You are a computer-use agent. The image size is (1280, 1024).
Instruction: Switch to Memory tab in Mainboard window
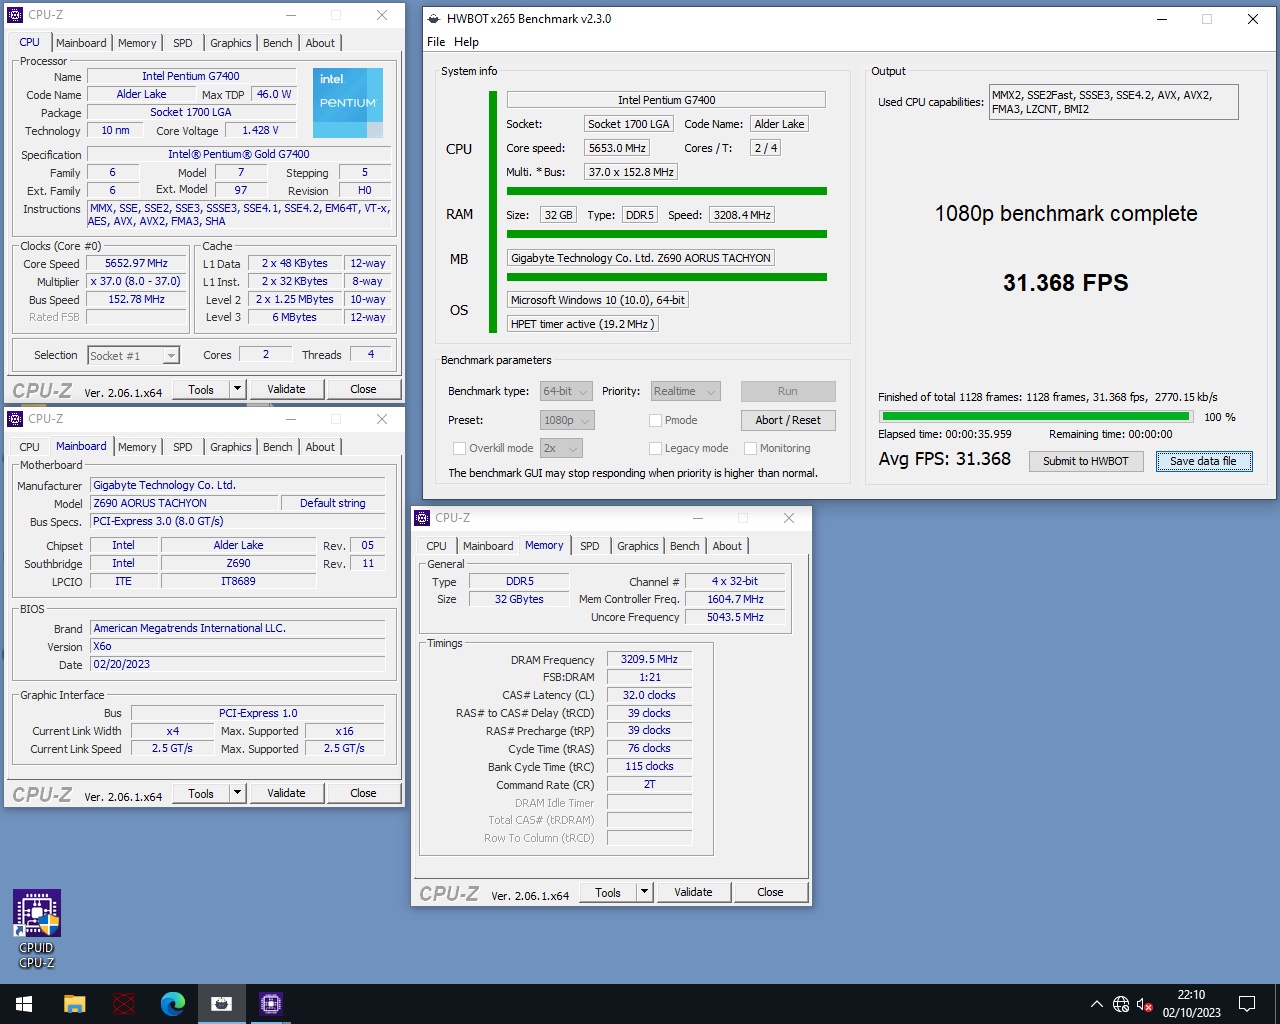[x=137, y=447]
